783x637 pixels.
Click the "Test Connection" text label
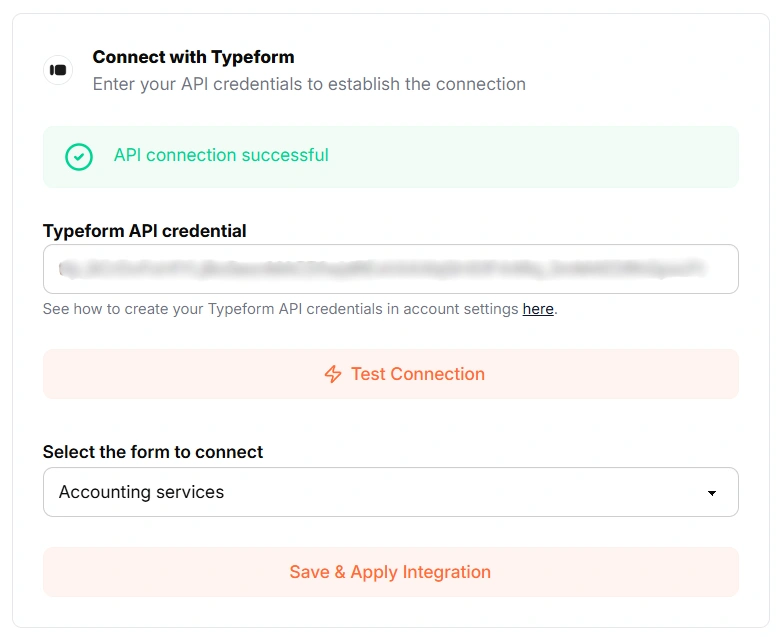click(417, 374)
